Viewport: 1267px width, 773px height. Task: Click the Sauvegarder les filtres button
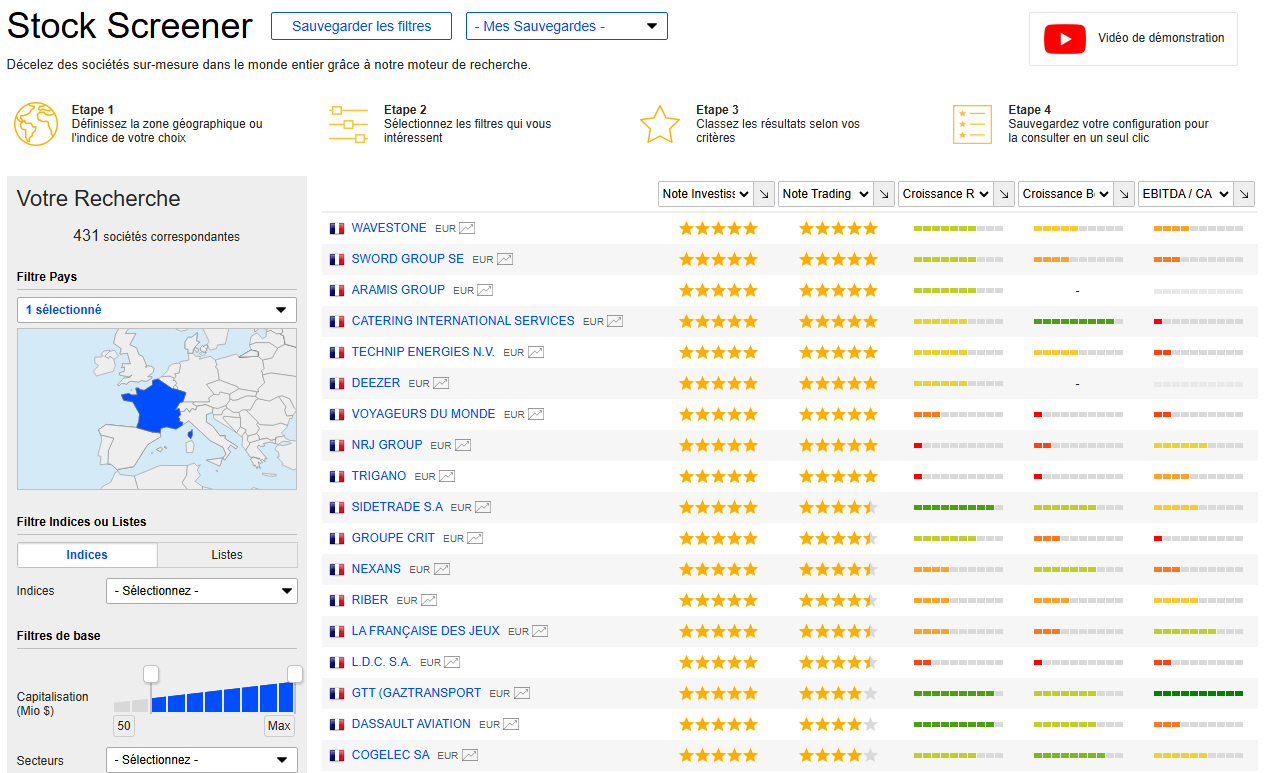point(361,26)
